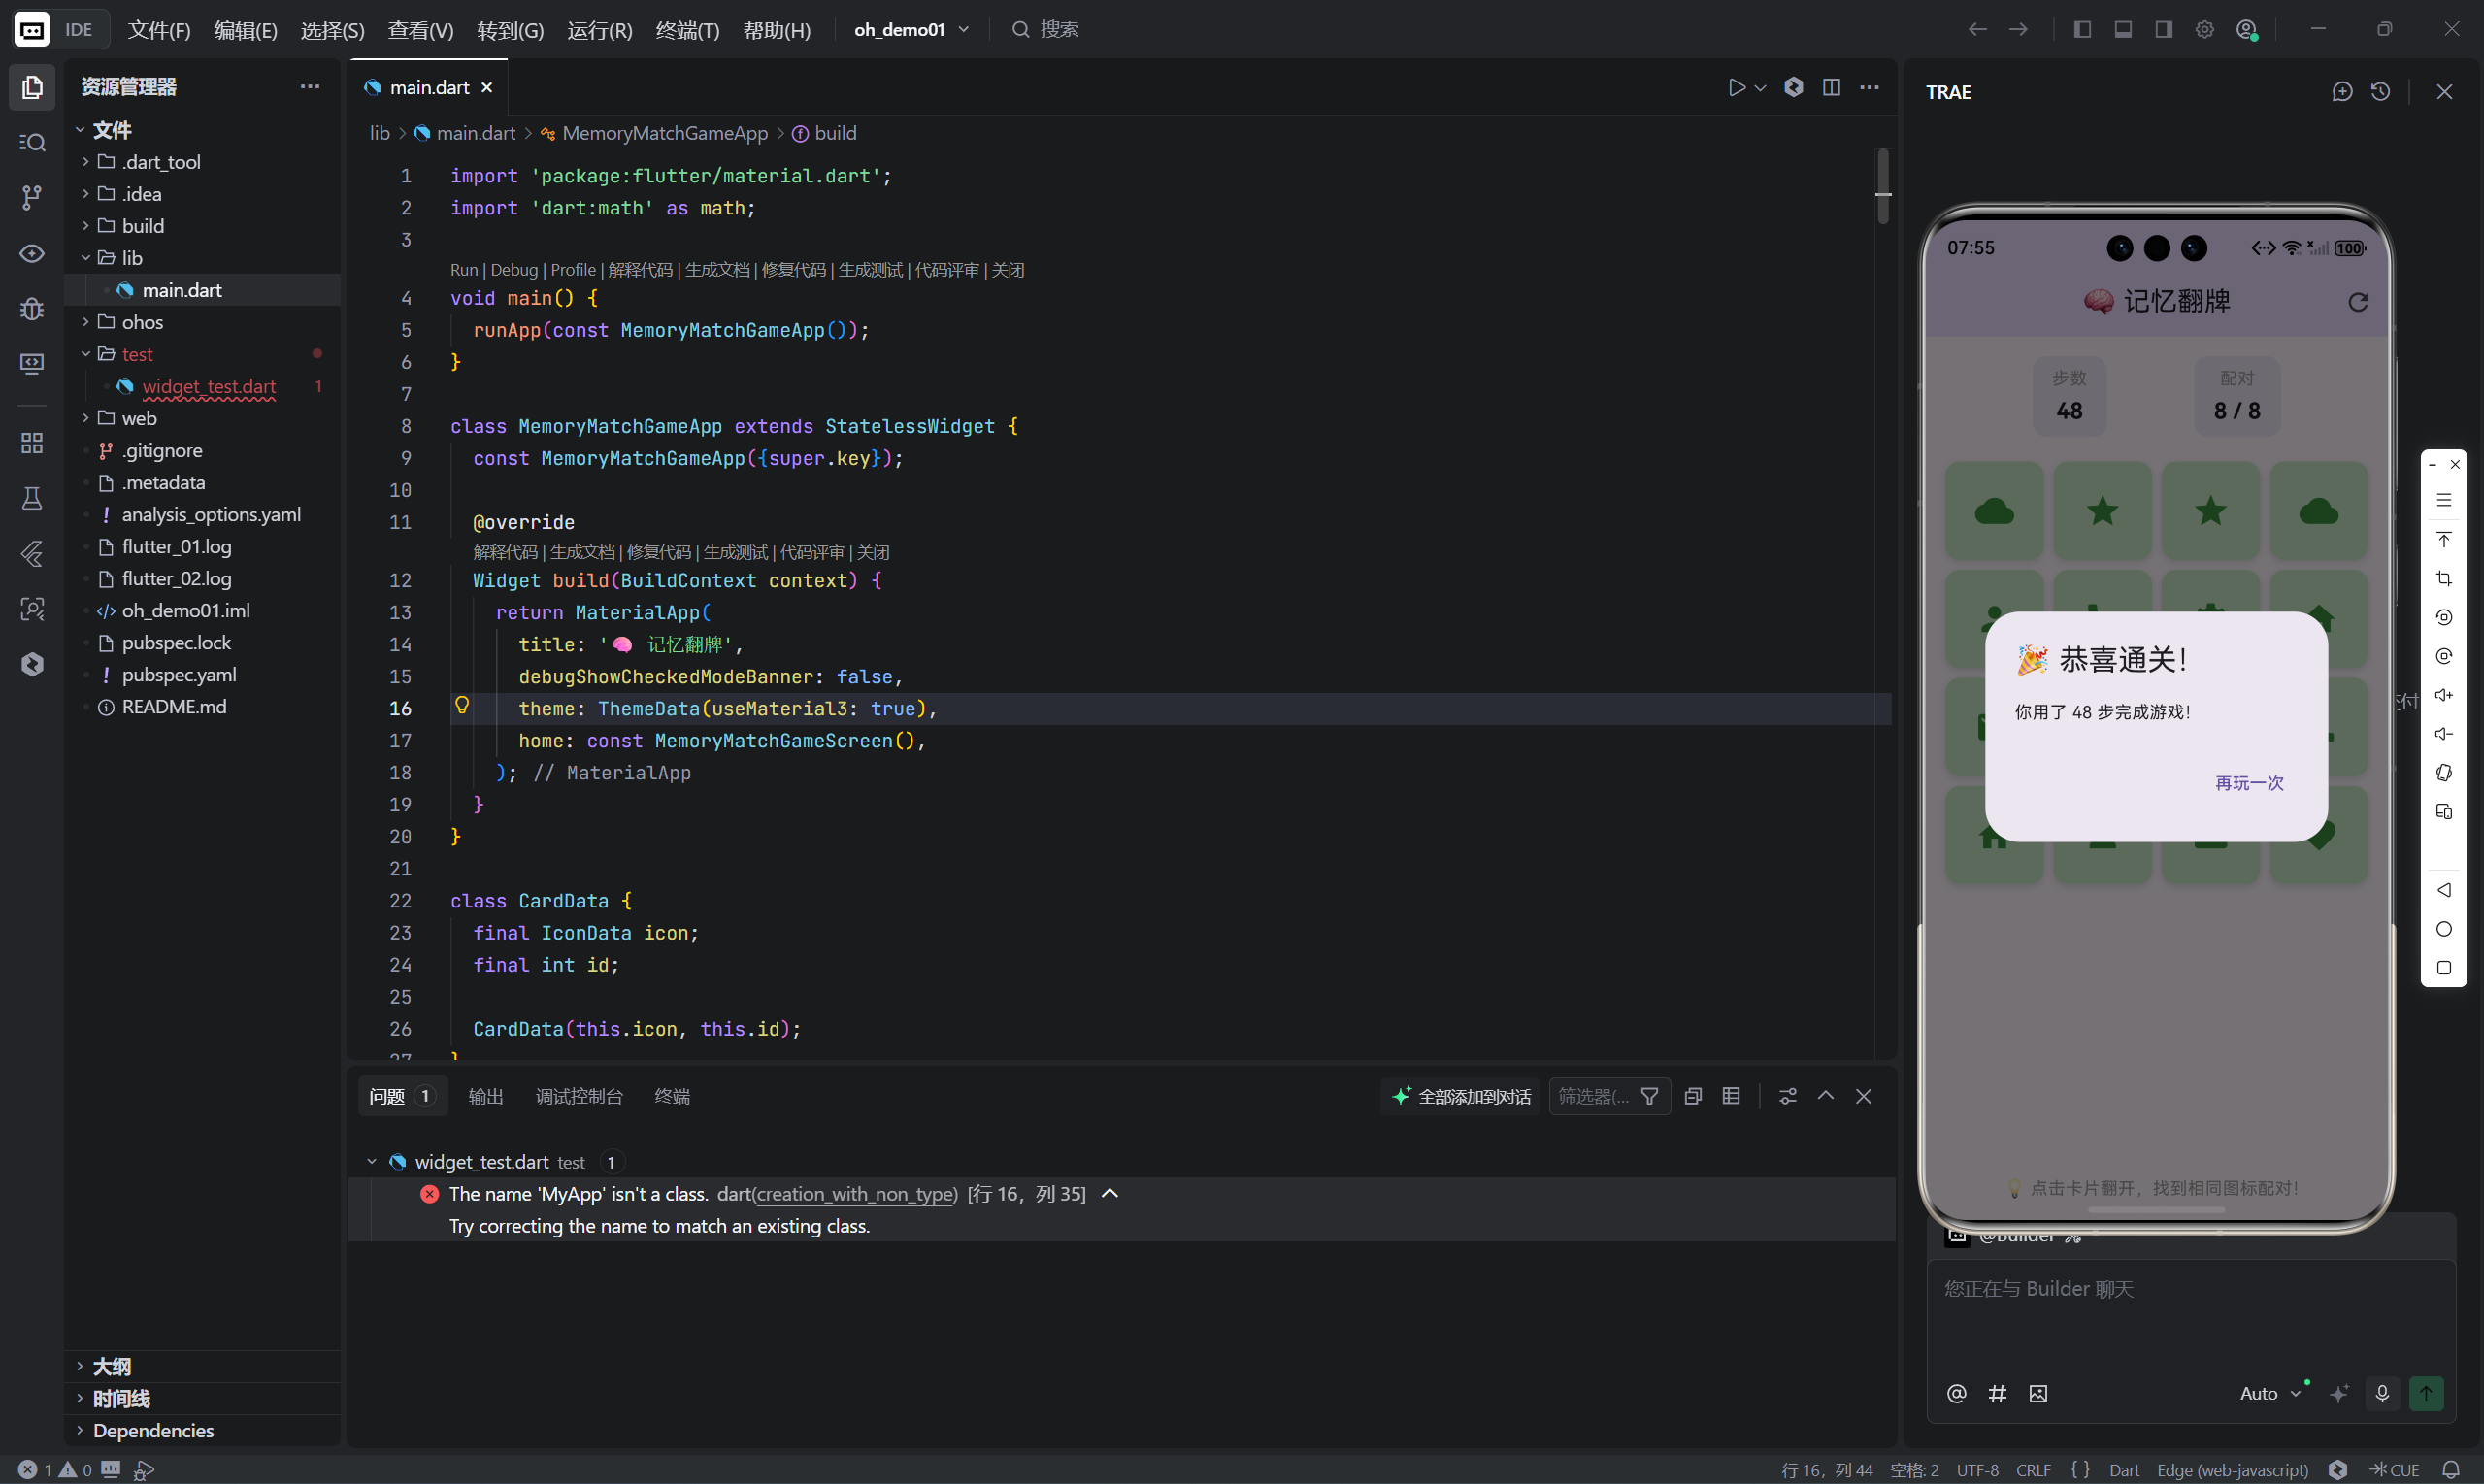Image resolution: width=2484 pixels, height=1484 pixels.
Task: Toggle the primary sidebar layout icon
Action: click(2082, 29)
